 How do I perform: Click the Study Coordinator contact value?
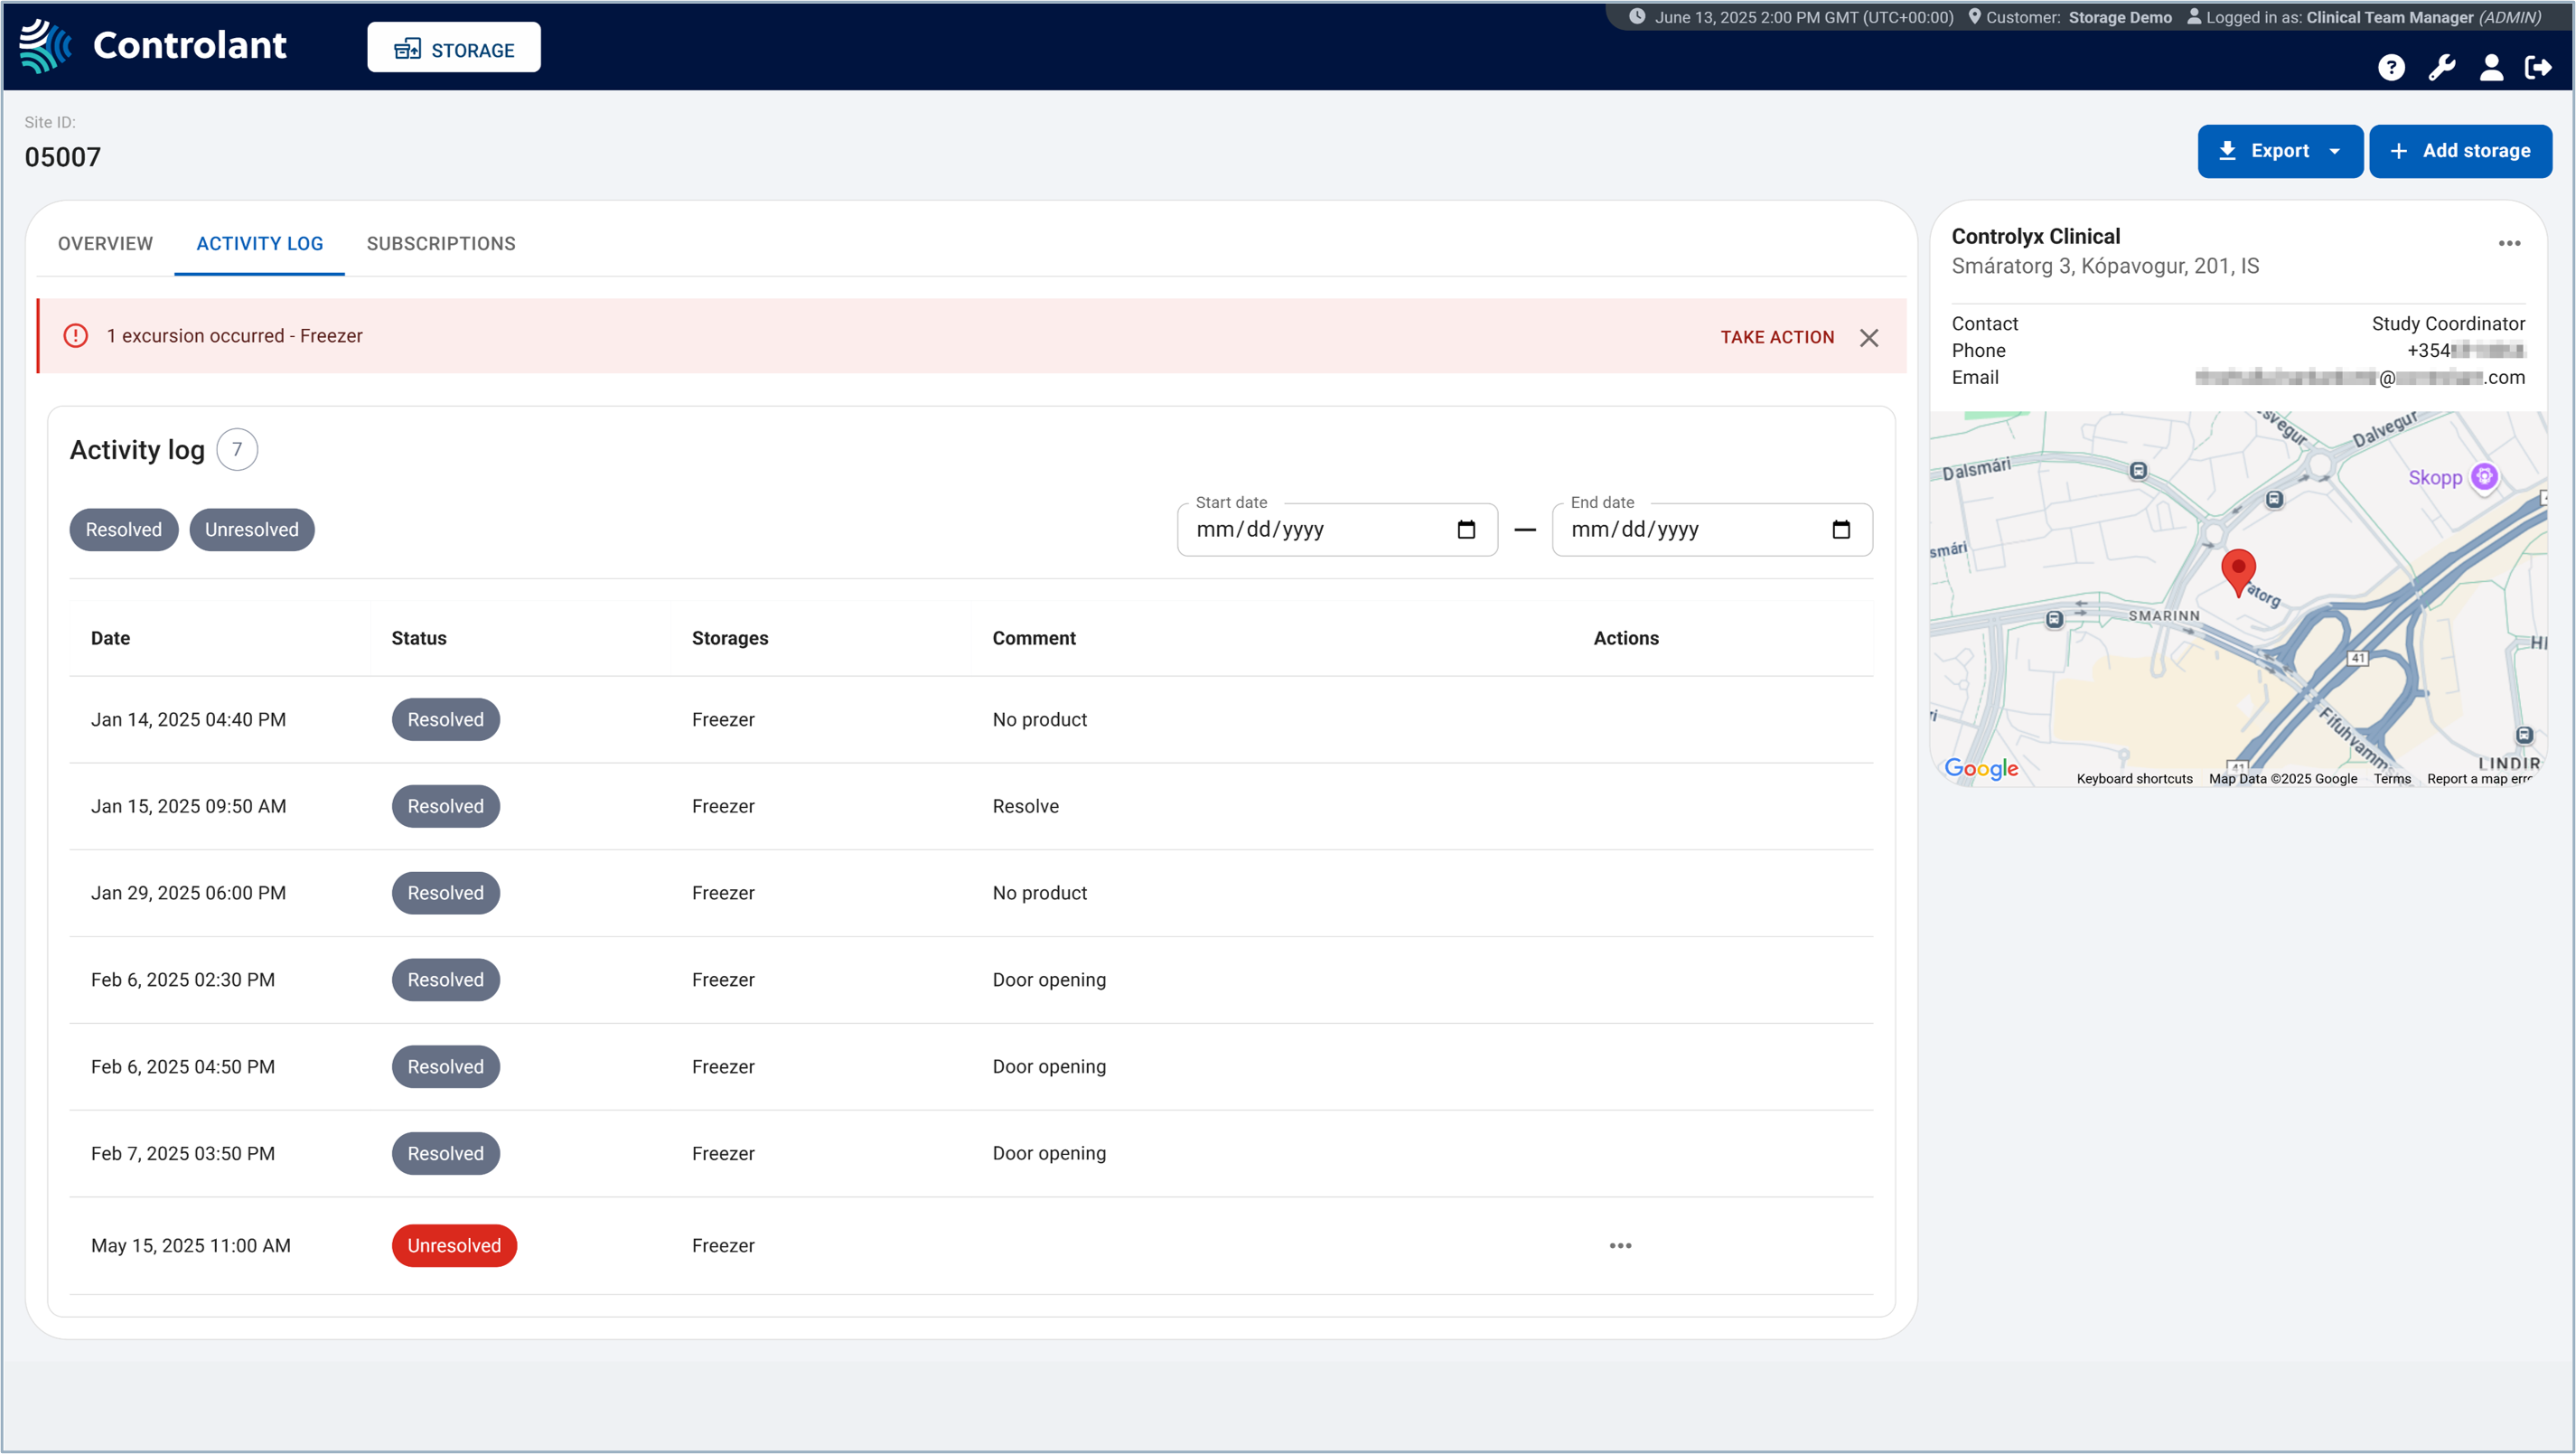2448,323
